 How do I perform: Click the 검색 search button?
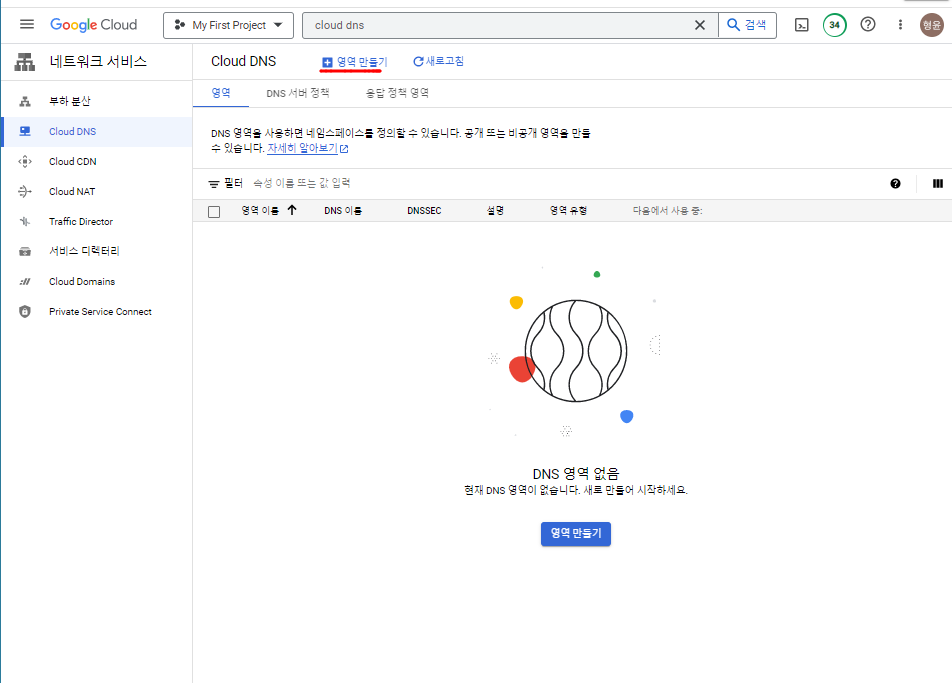pyautogui.click(x=747, y=25)
